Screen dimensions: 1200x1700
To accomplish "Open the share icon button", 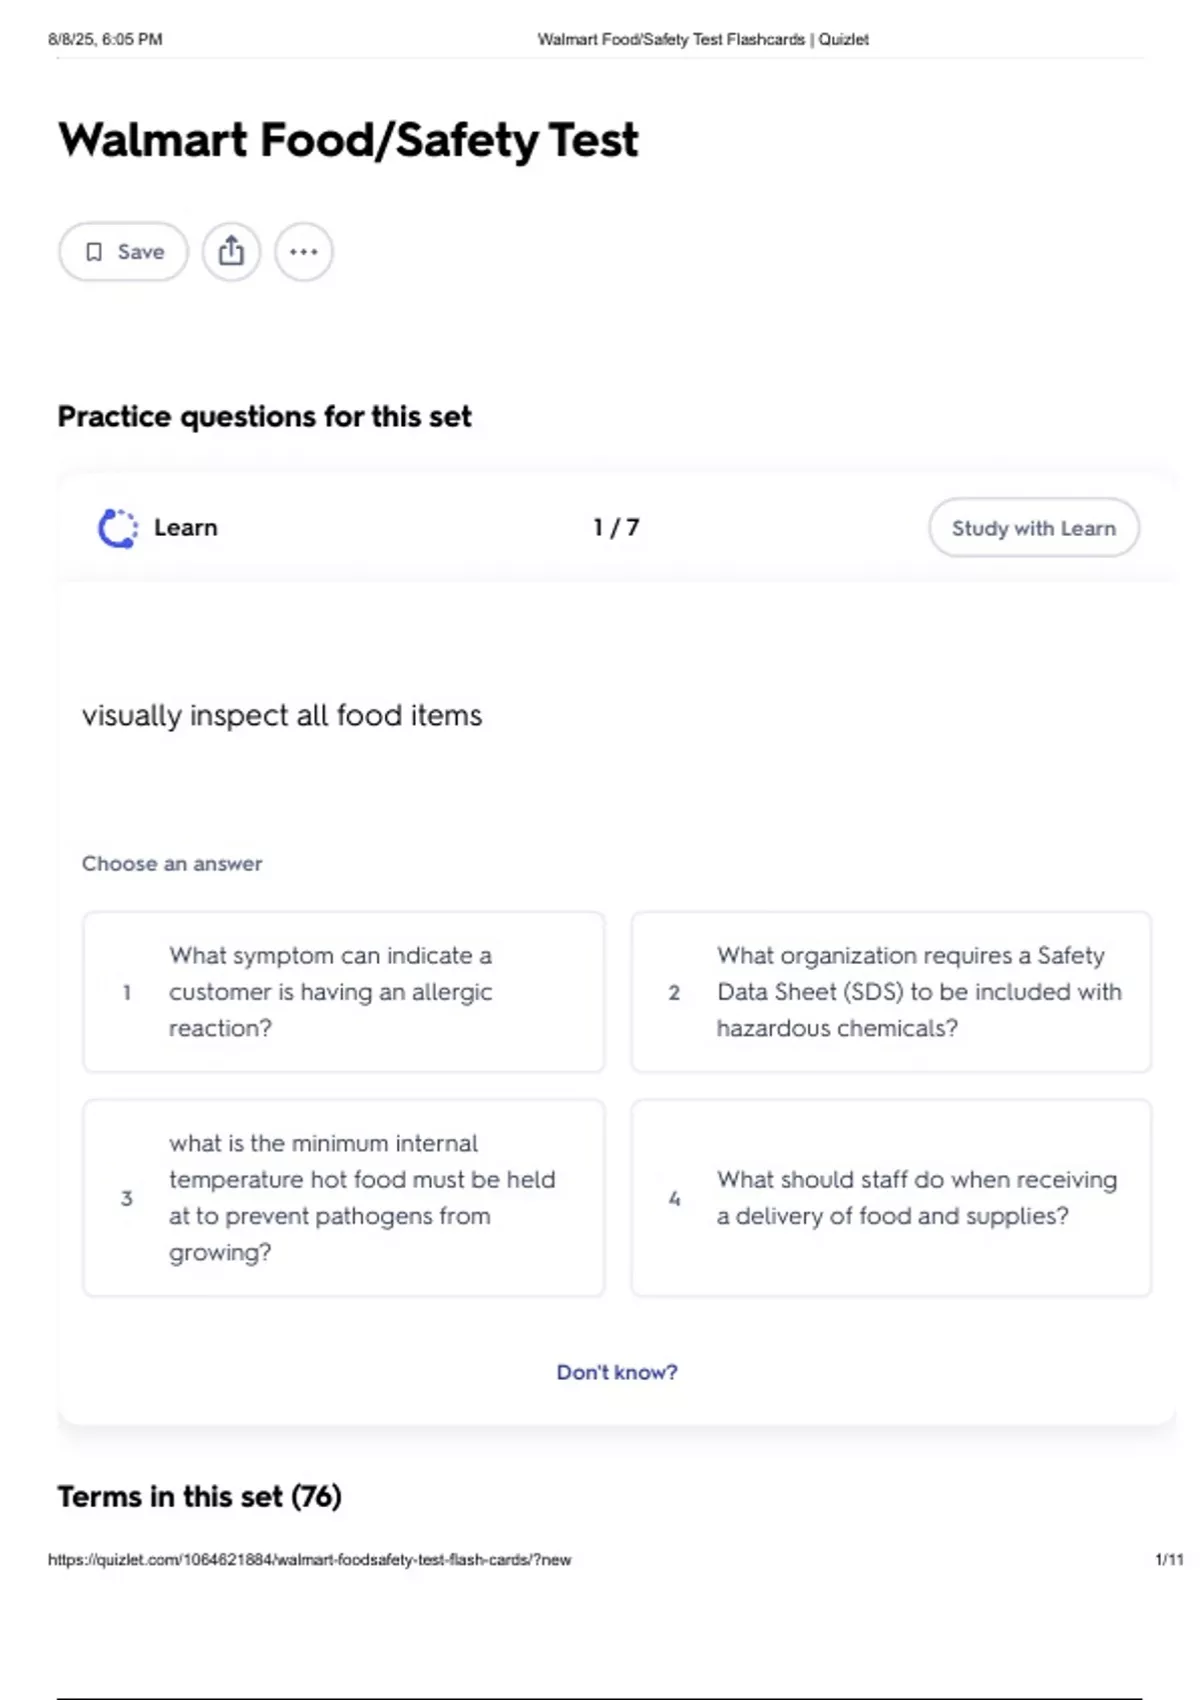I will pos(231,252).
